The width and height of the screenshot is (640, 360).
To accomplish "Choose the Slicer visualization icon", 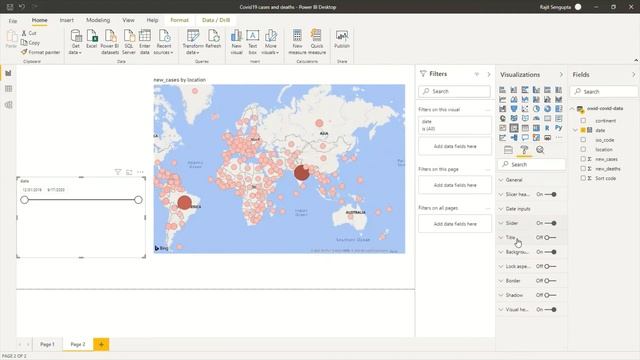I will (514, 128).
